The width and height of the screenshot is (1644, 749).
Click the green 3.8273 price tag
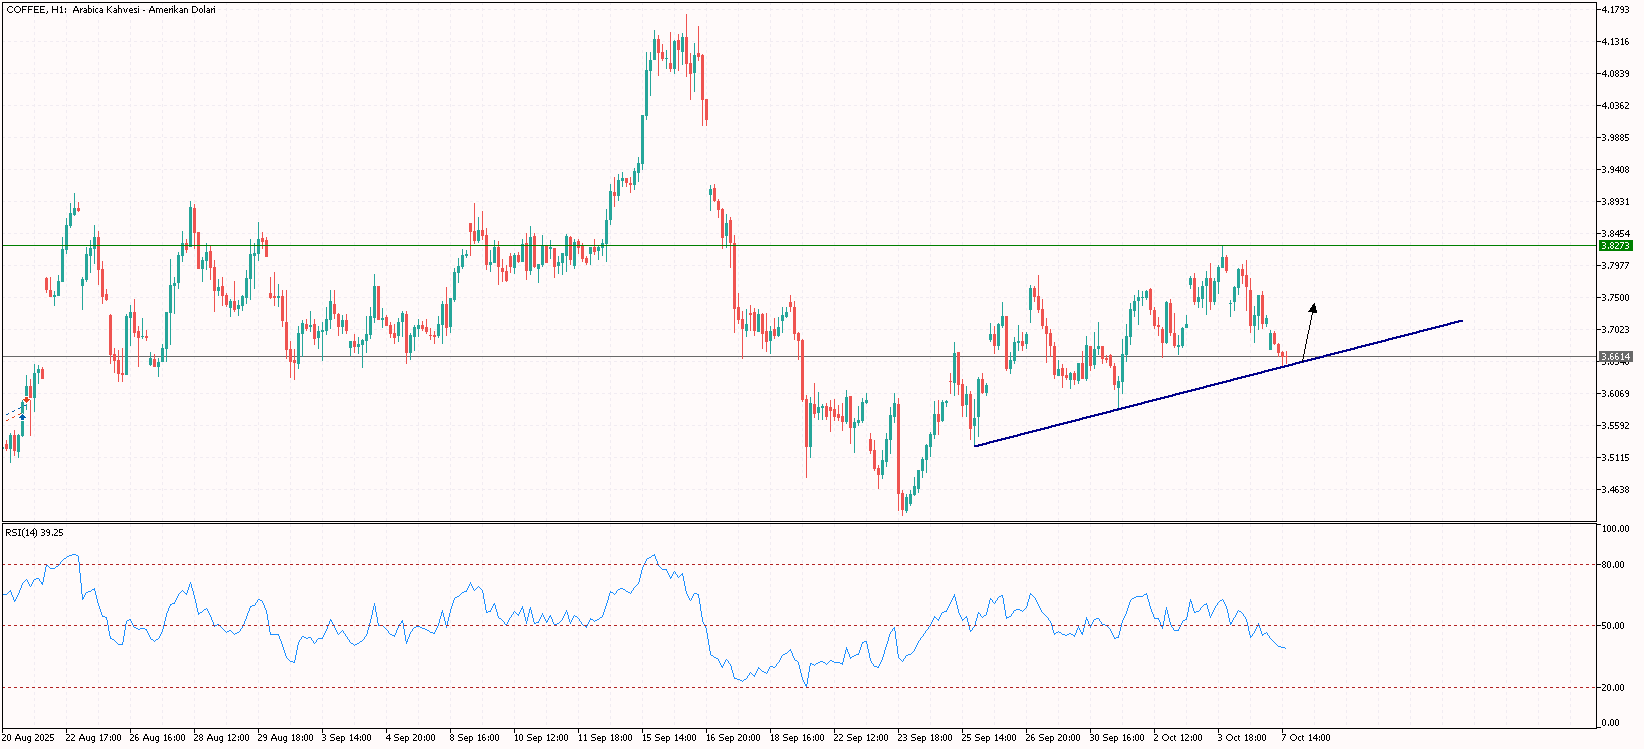click(1616, 245)
